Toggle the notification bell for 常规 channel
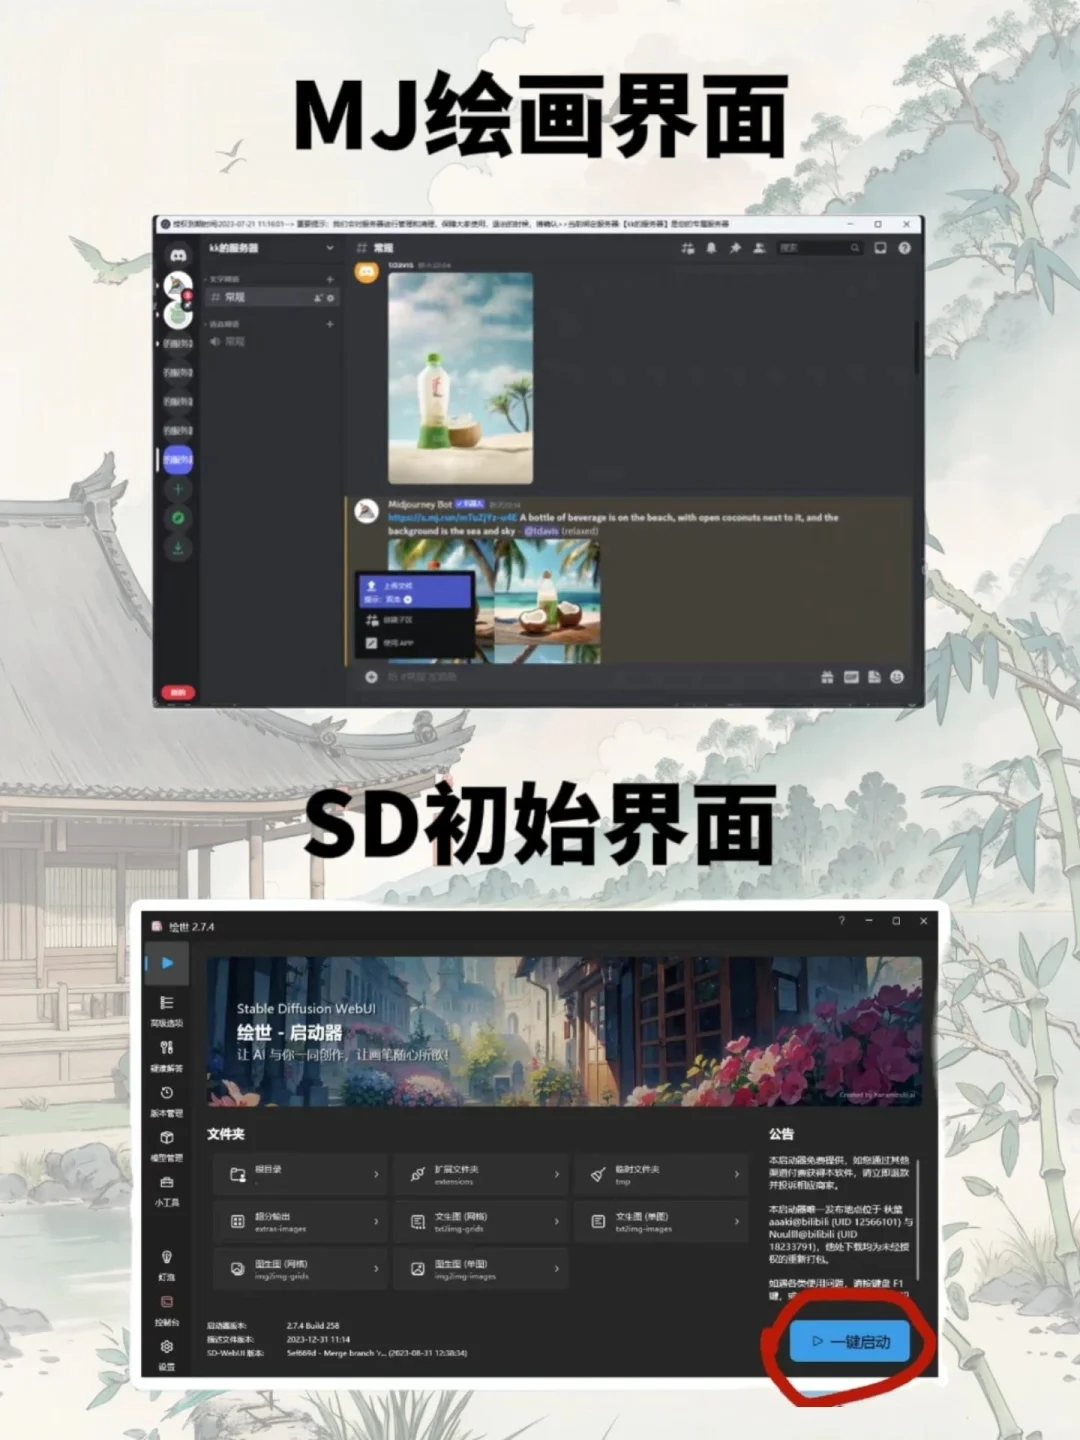 tap(713, 245)
